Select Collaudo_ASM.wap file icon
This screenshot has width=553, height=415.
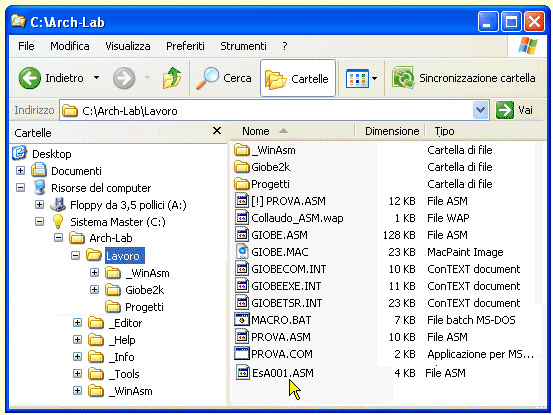tap(242, 218)
